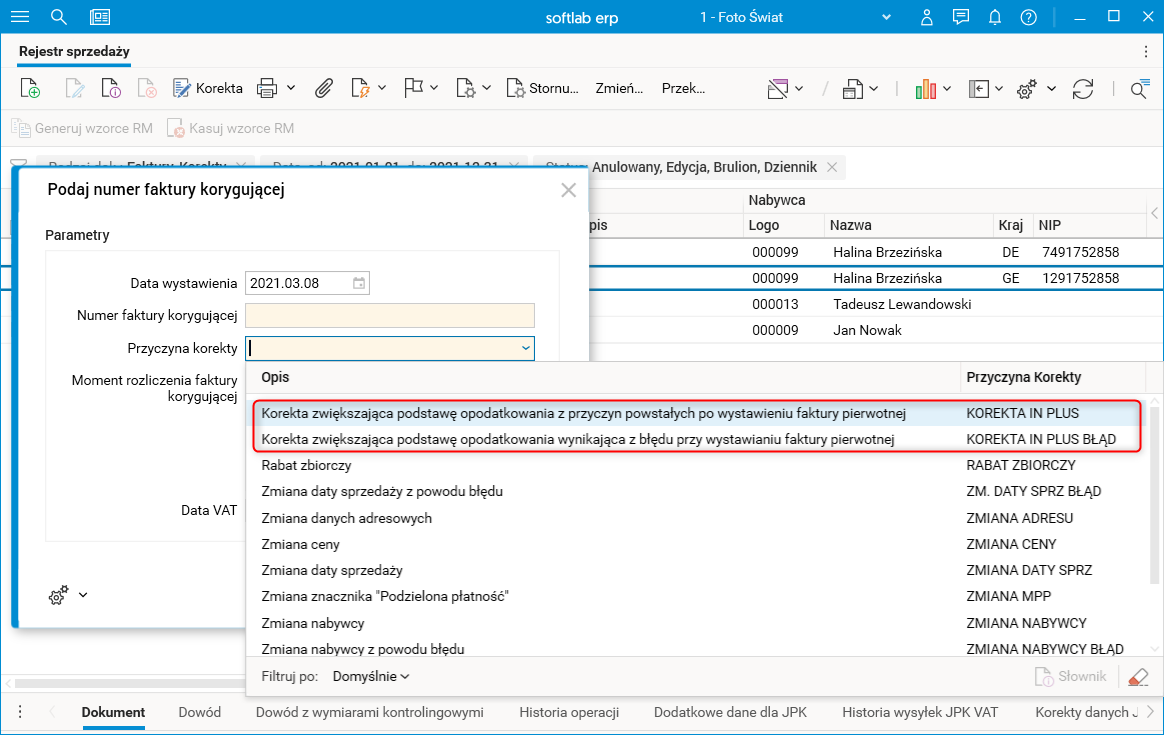Click the Numer faktury korygującej input field

[x=390, y=316]
